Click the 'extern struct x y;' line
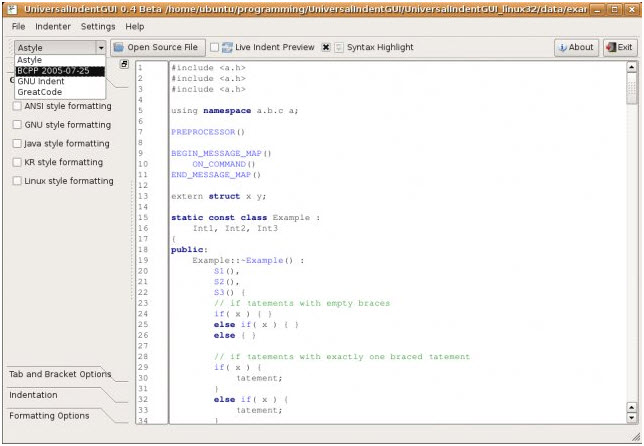Viewport: 644px width, 446px height. [218, 196]
